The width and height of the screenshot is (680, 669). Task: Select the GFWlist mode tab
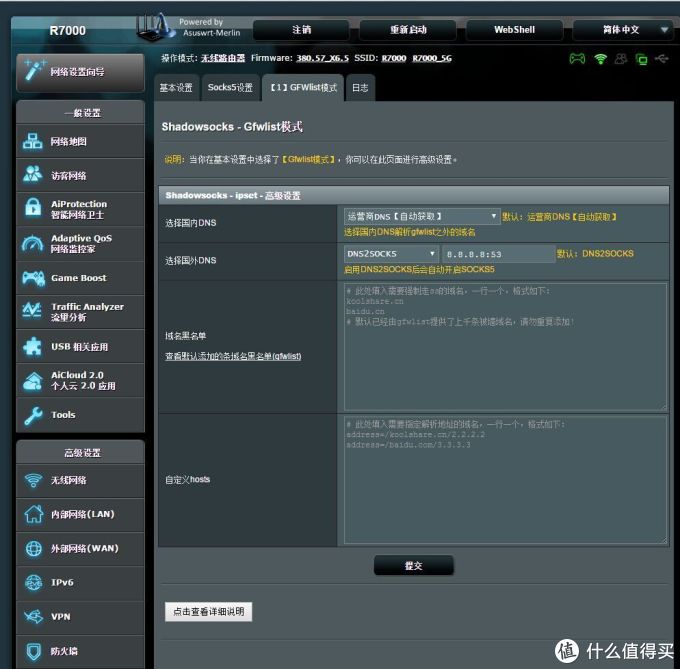pyautogui.click(x=303, y=88)
